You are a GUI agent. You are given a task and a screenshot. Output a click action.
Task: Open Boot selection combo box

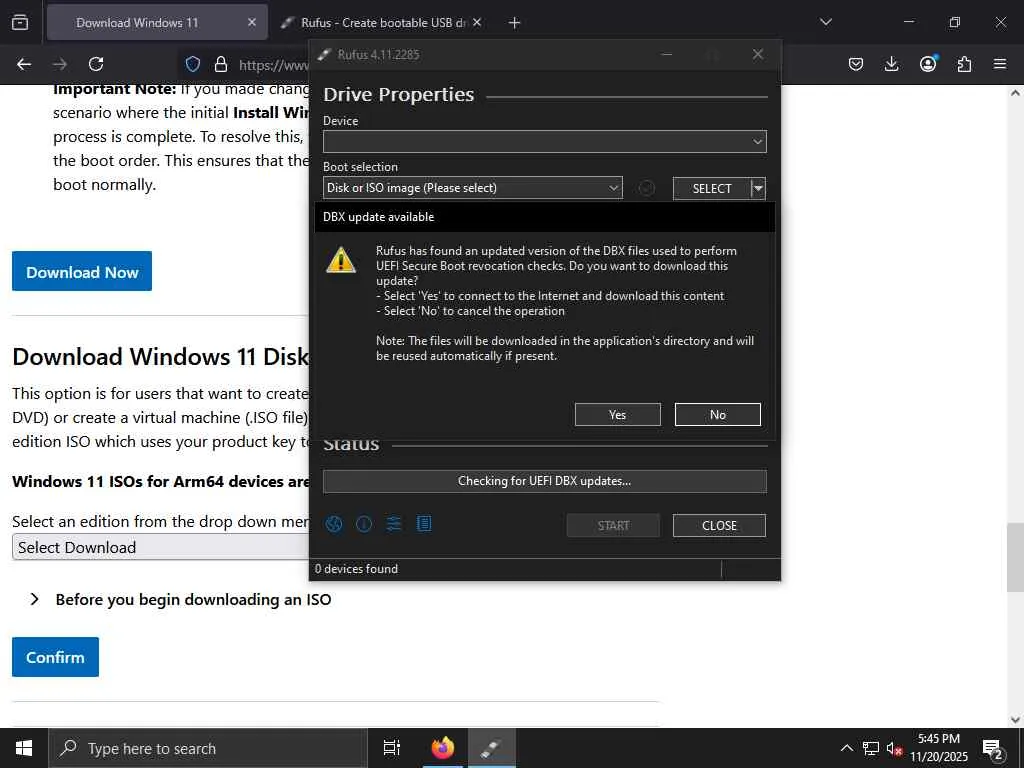coord(473,188)
